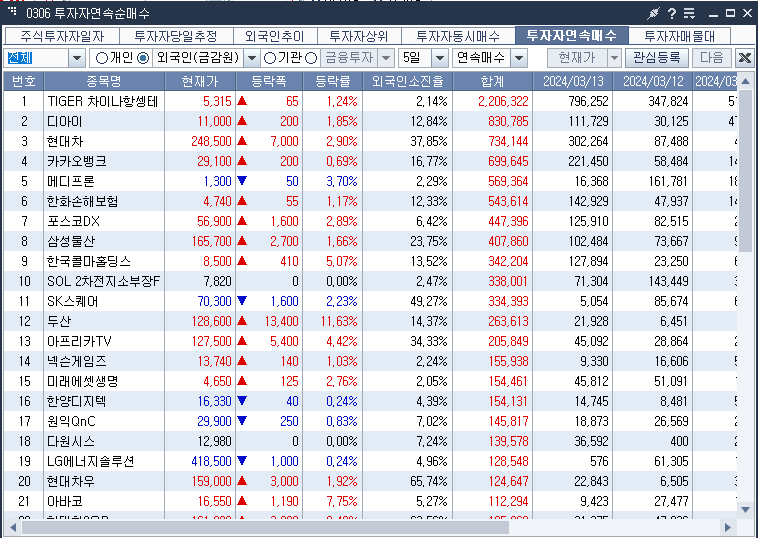Expand the 외국인(금감원) dropdown arrow
This screenshot has height=538, width=758.
pos(251,58)
